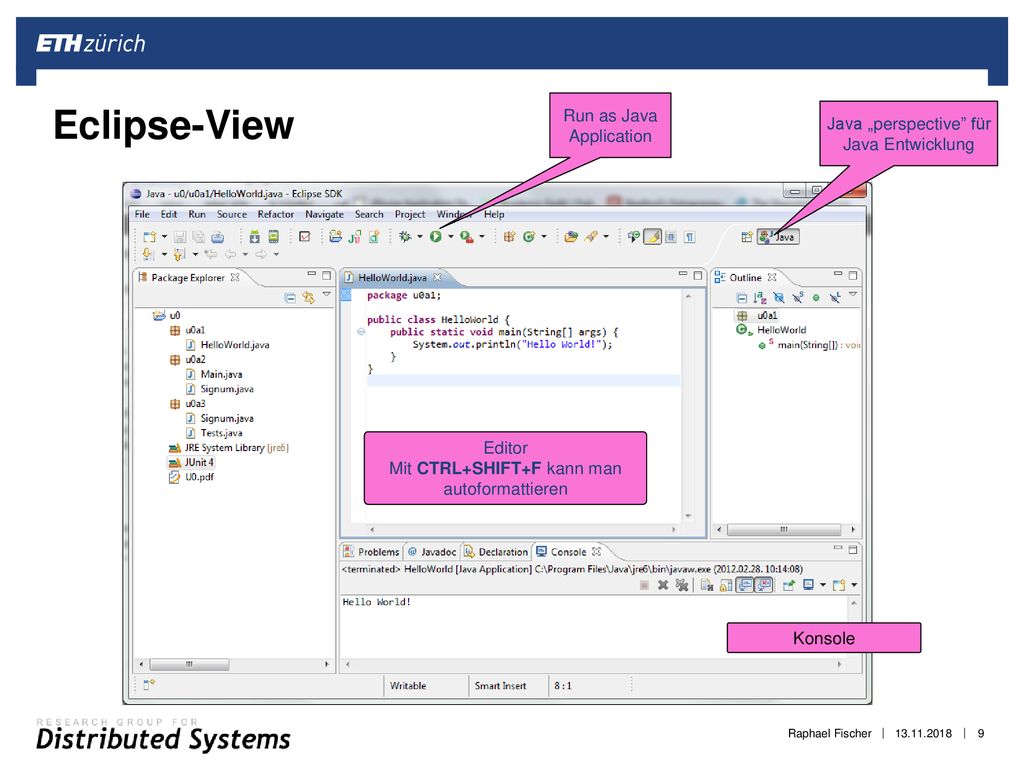
Task: Open the Refactor menu
Action: tap(276, 214)
